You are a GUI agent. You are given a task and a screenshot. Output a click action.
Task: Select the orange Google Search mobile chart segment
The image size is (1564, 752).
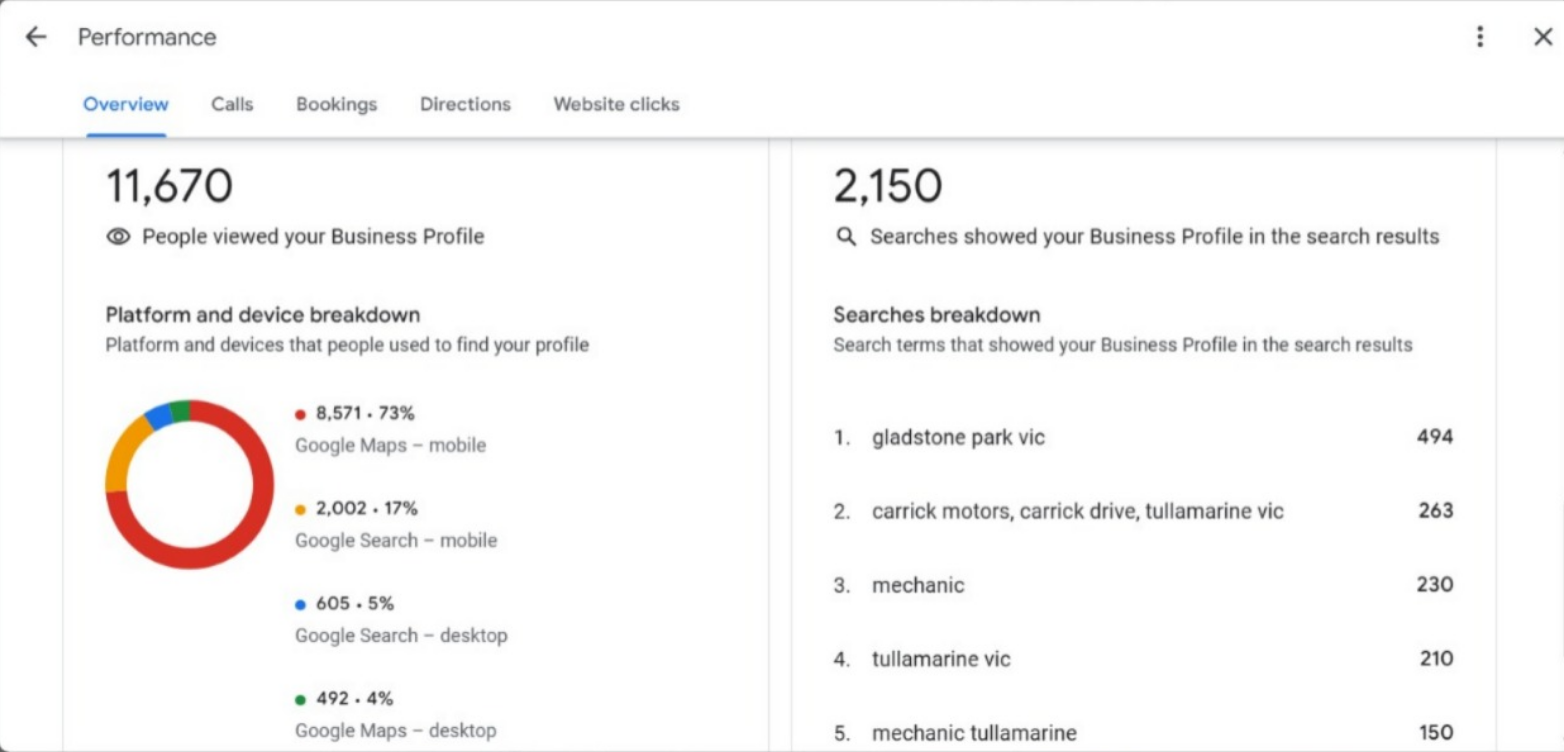tap(120, 460)
